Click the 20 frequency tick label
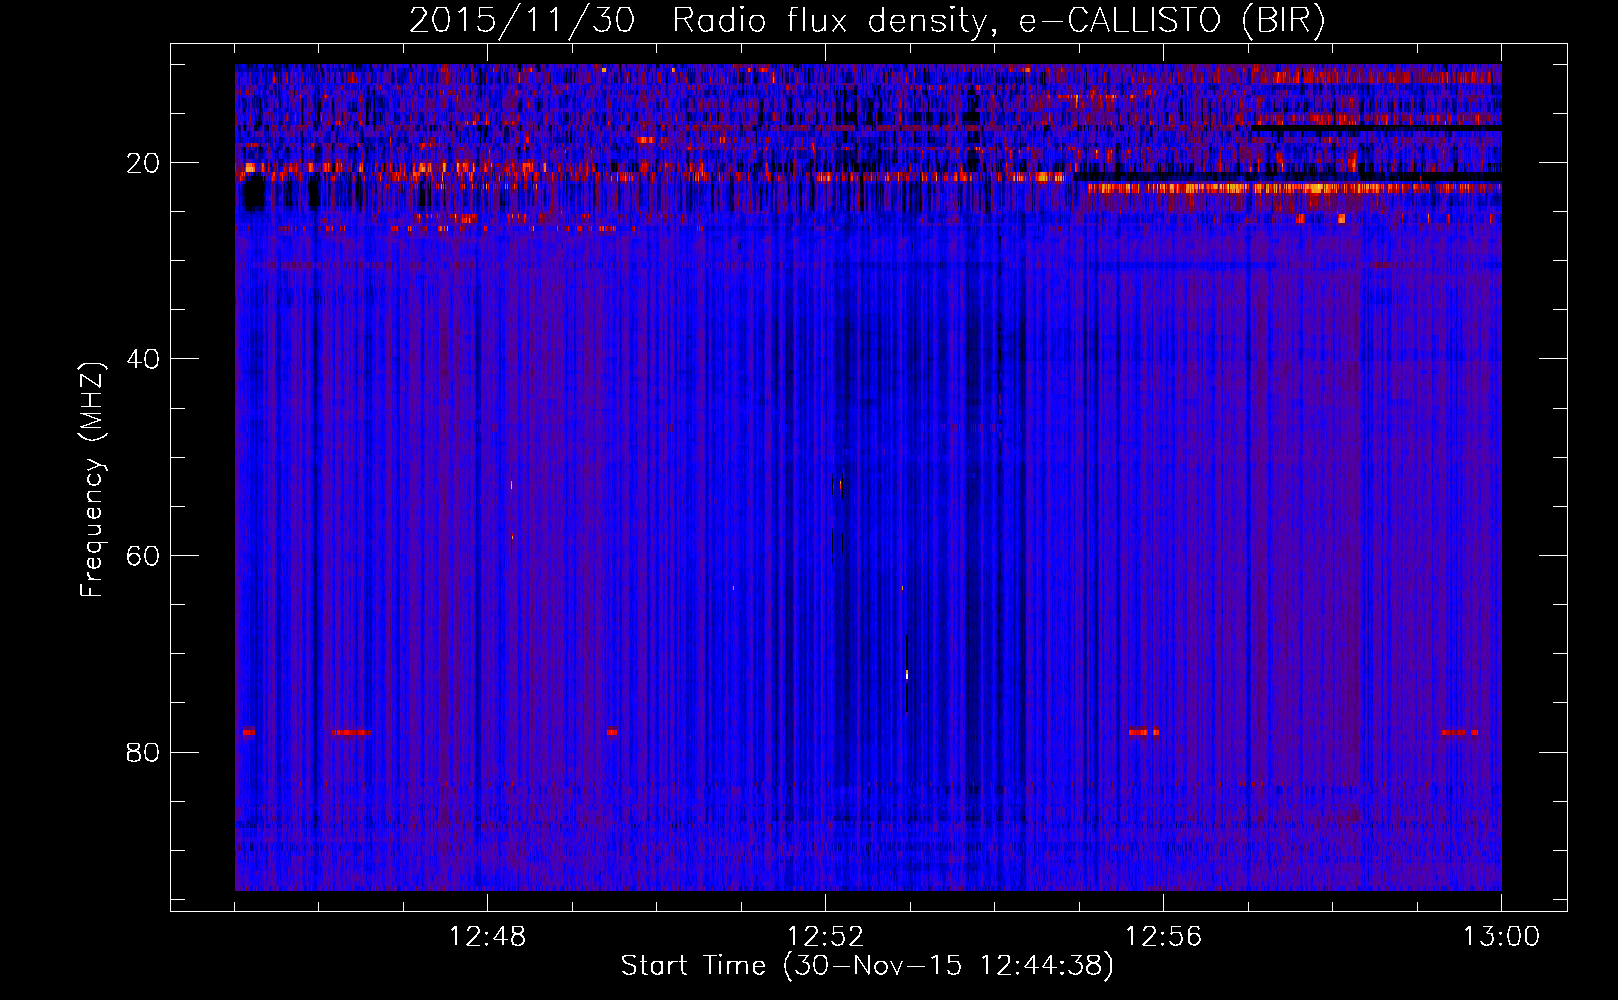1618x1000 pixels. [x=144, y=163]
